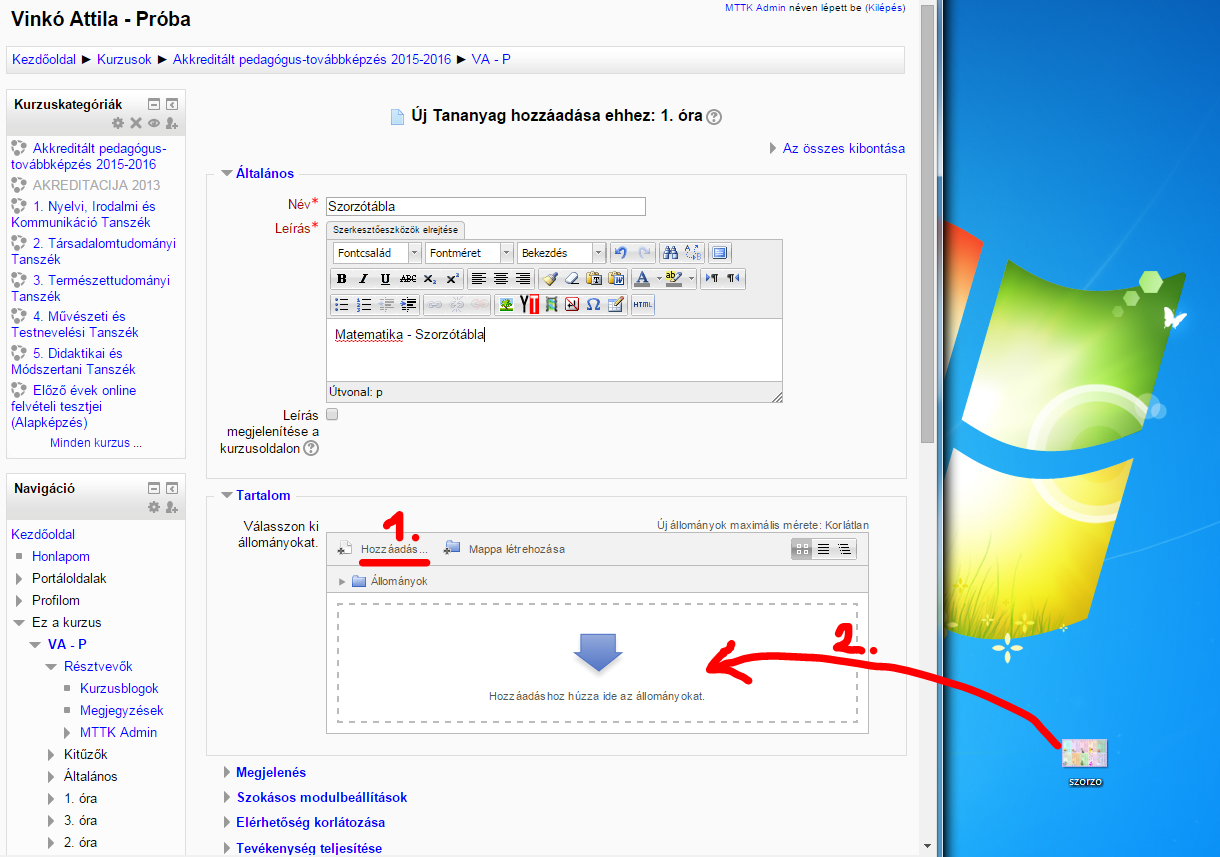Image resolution: width=1220 pixels, height=857 pixels.
Task: Insert an ordered numbered list
Action: coord(364,305)
